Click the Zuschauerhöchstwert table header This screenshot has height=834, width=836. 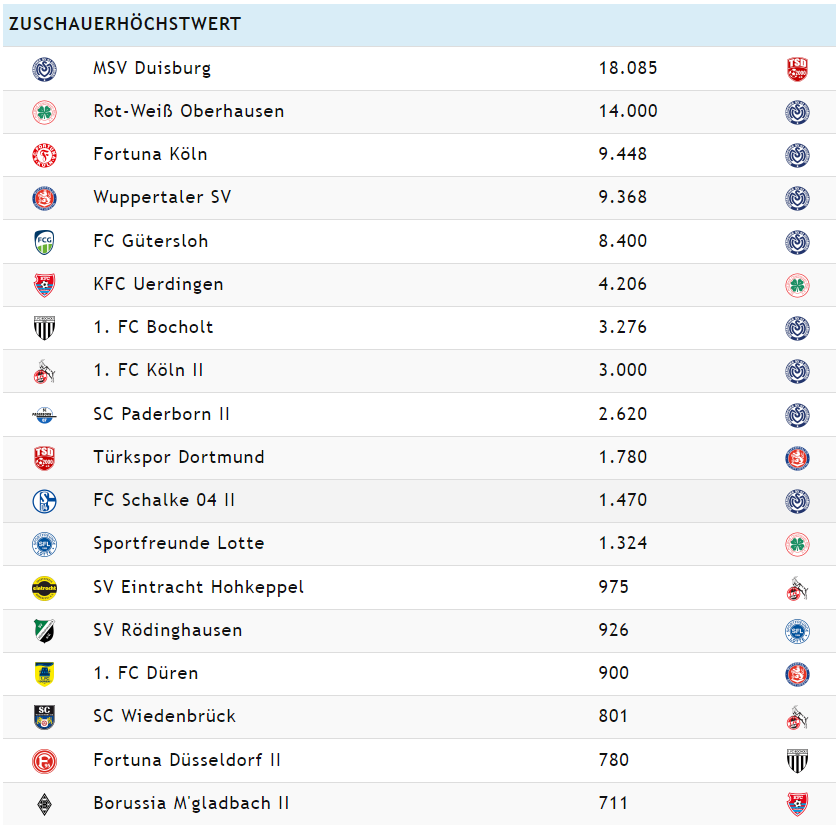(125, 24)
